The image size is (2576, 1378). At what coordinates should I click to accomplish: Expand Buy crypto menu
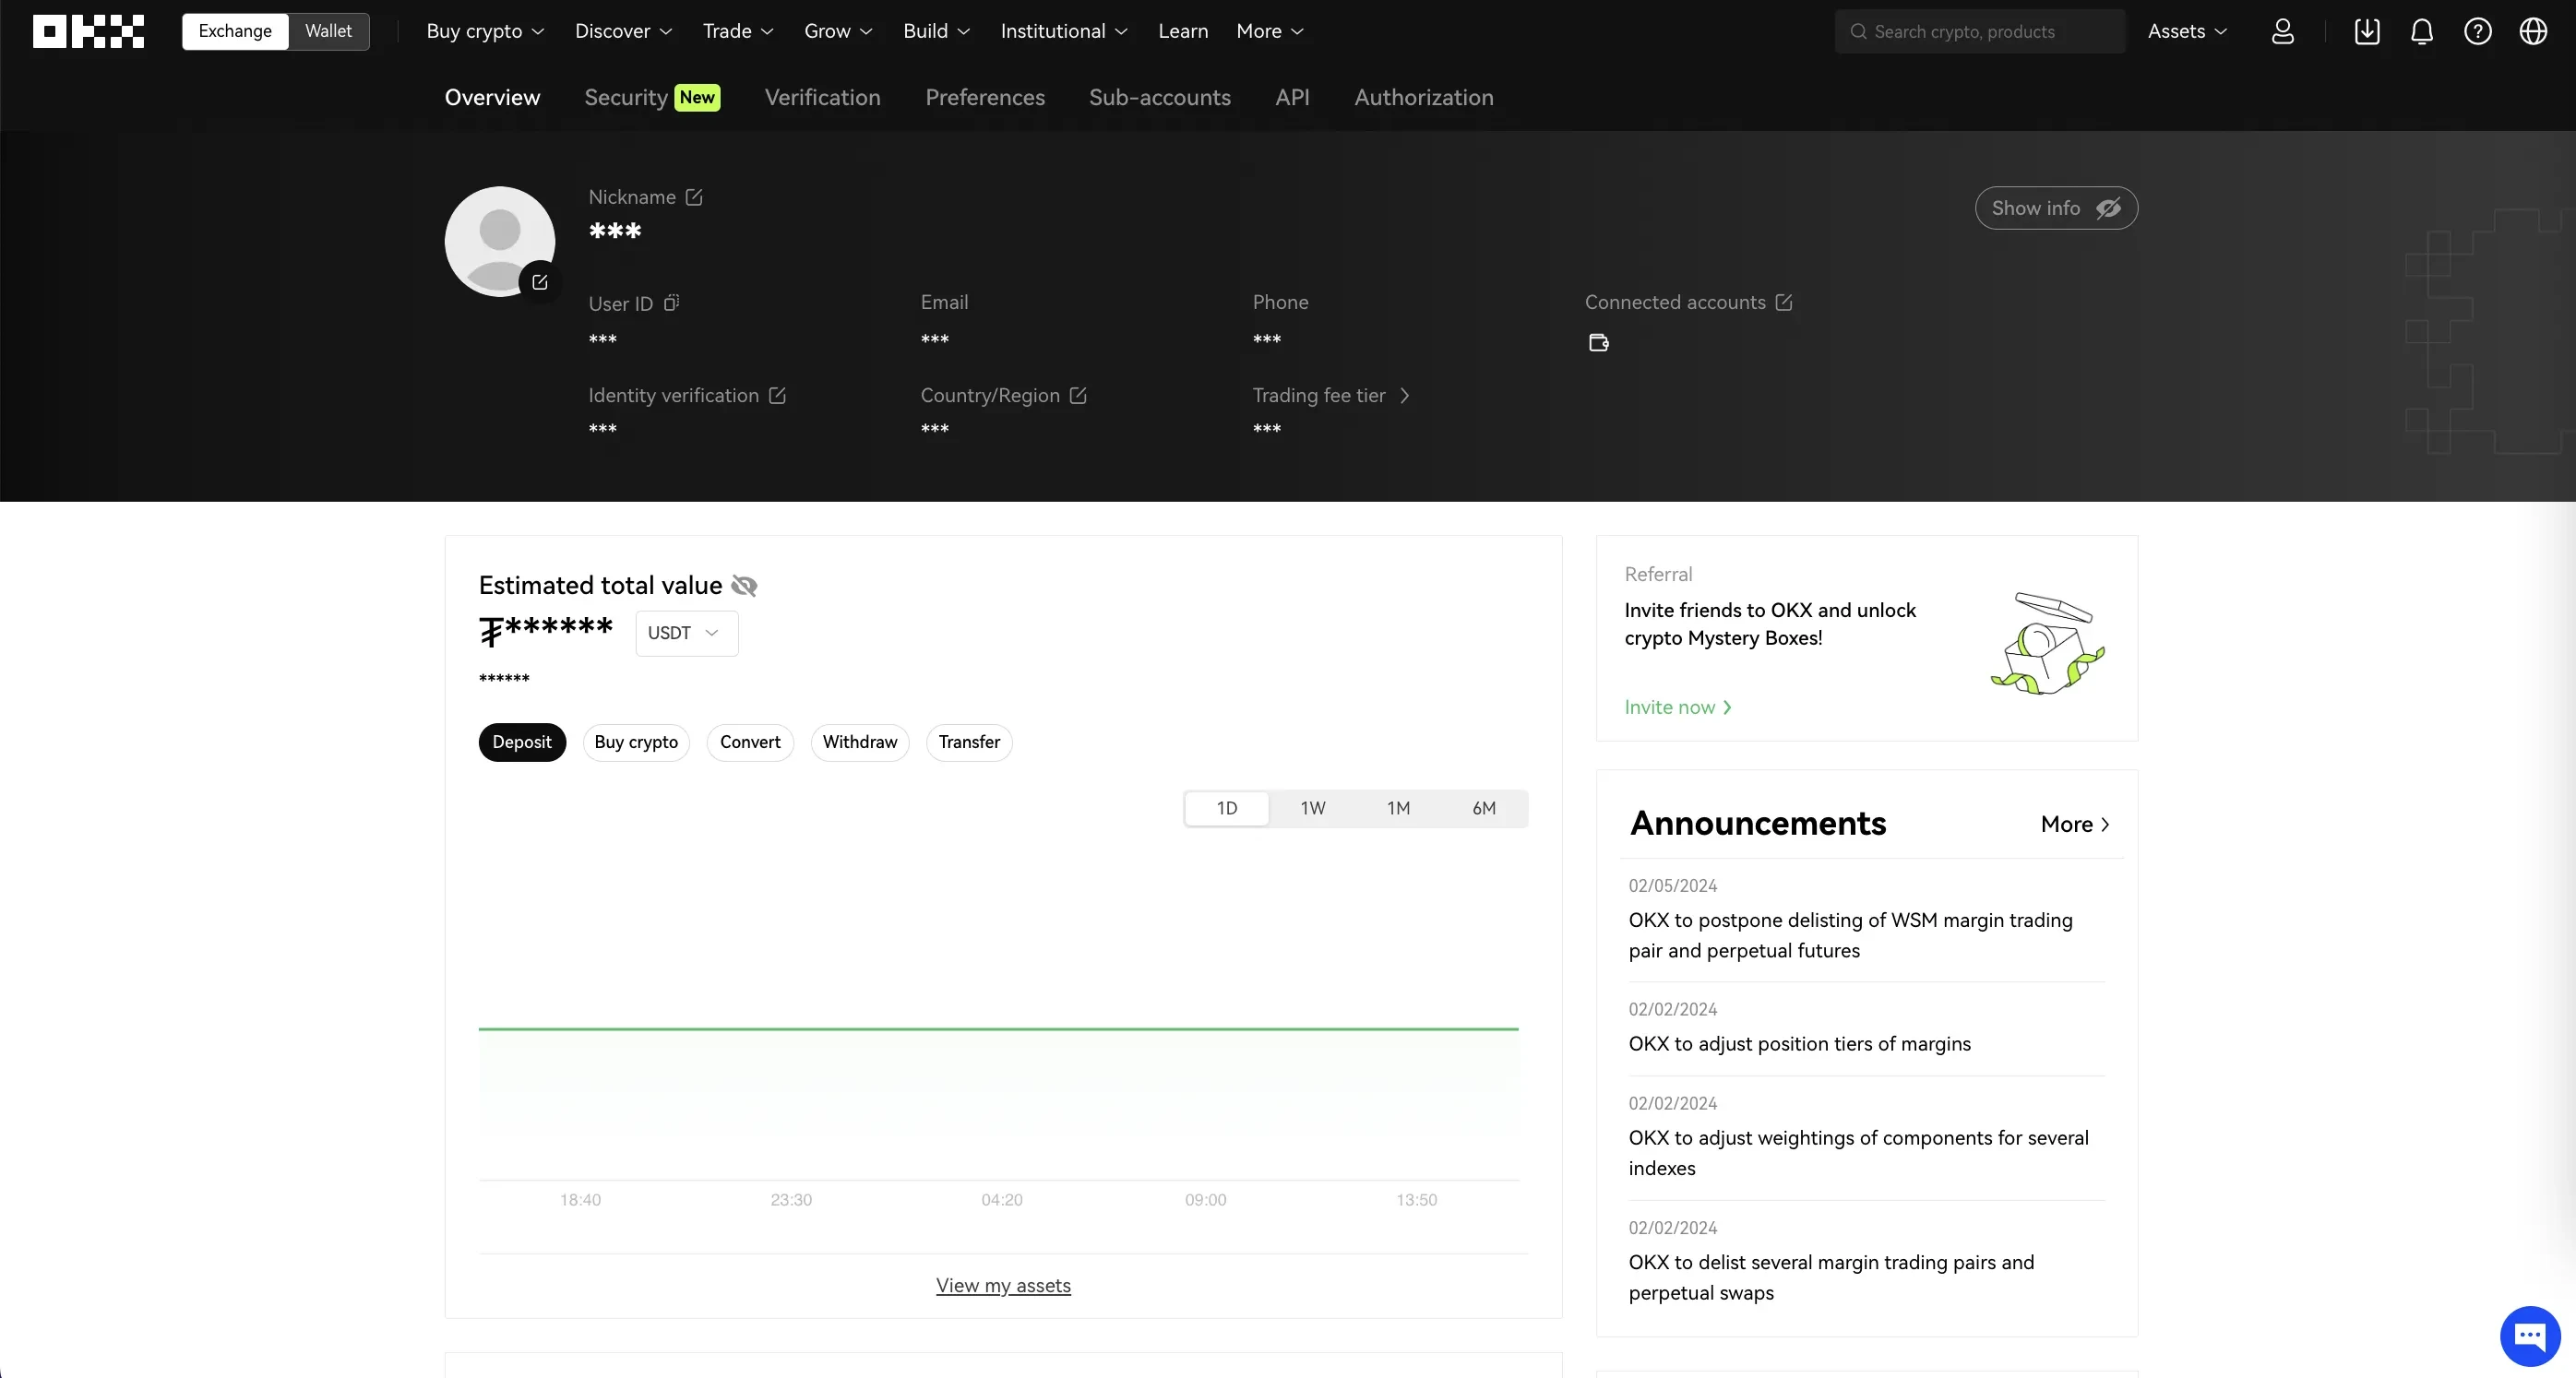[x=485, y=31]
